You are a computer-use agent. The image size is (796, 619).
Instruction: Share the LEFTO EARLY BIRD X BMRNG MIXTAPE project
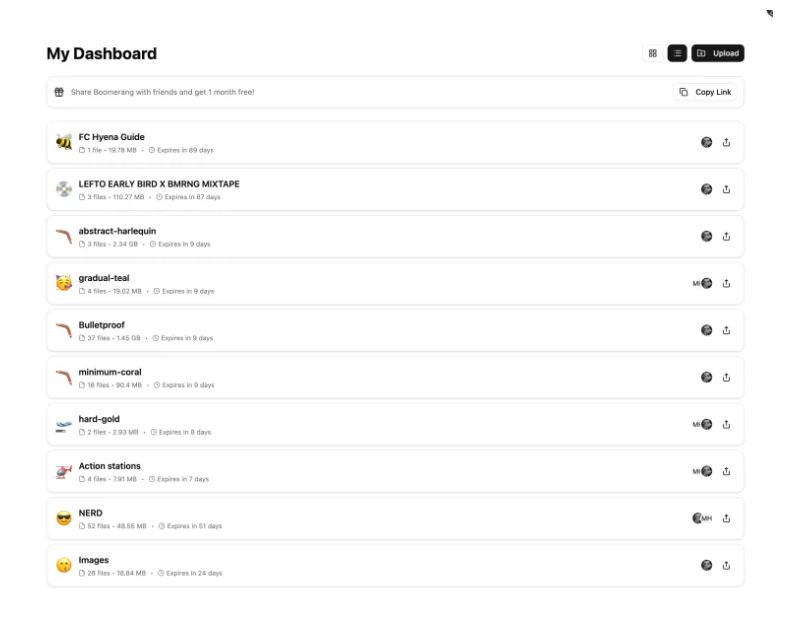[726, 189]
